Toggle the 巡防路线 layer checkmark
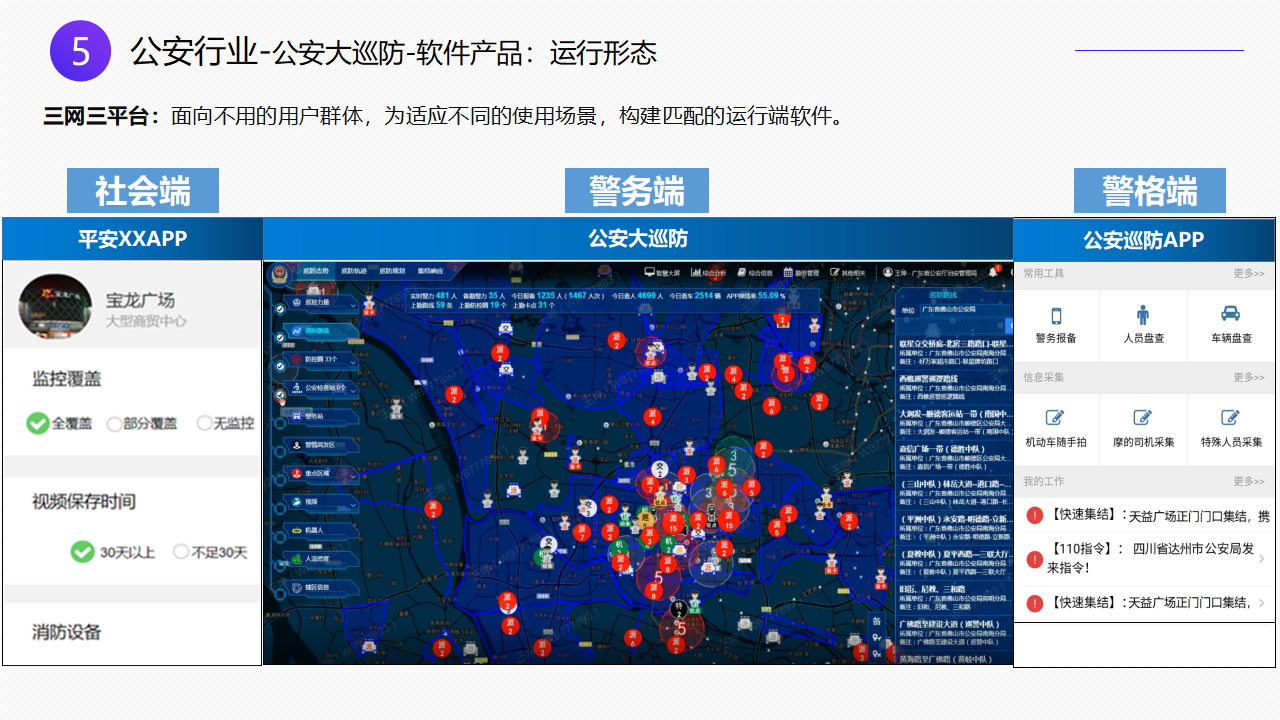The width and height of the screenshot is (1280, 720). point(280,338)
